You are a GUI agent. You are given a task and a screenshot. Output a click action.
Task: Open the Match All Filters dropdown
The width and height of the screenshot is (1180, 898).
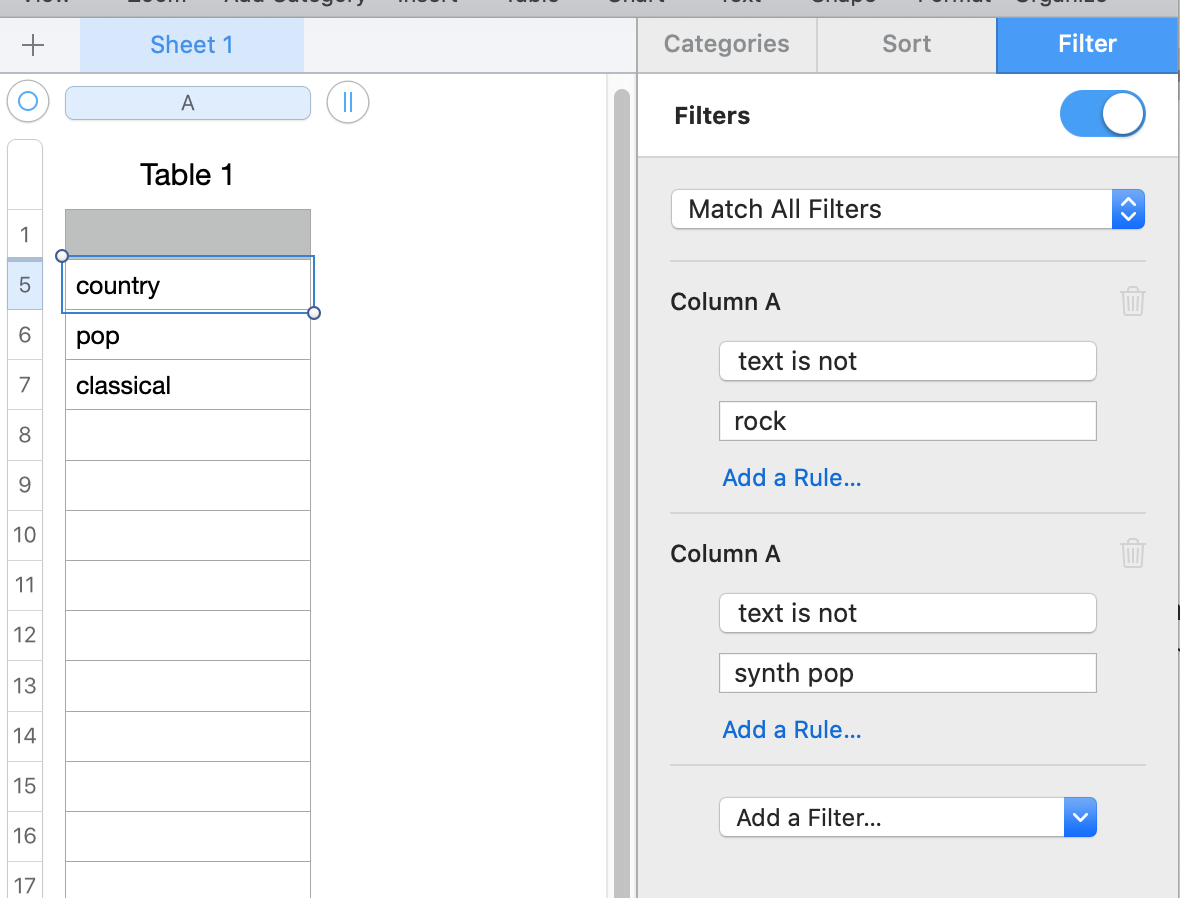[907, 209]
